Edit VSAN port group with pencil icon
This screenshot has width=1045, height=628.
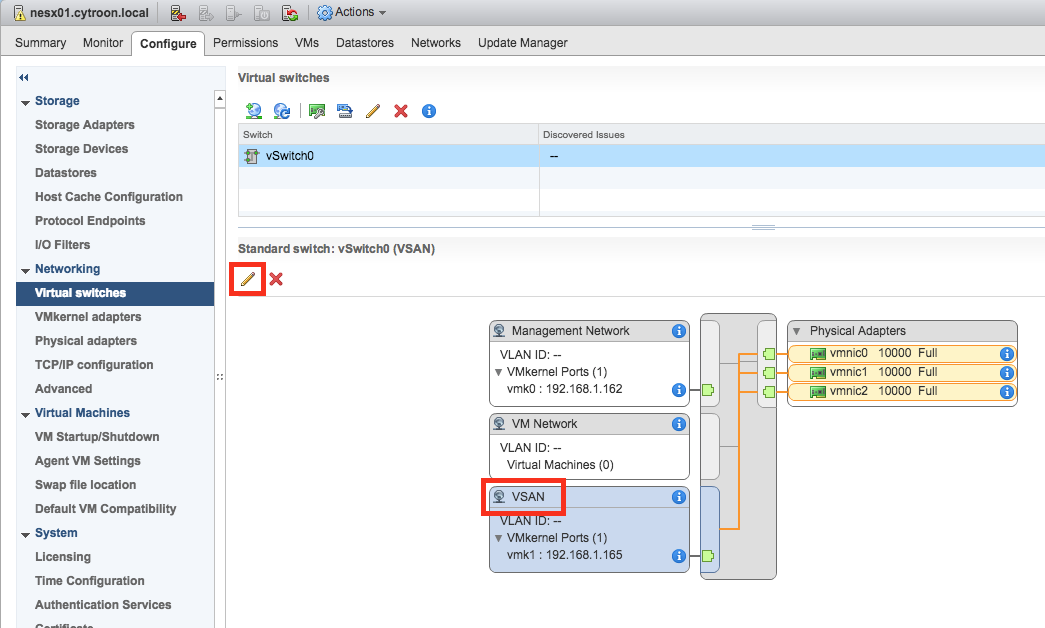[x=247, y=279]
